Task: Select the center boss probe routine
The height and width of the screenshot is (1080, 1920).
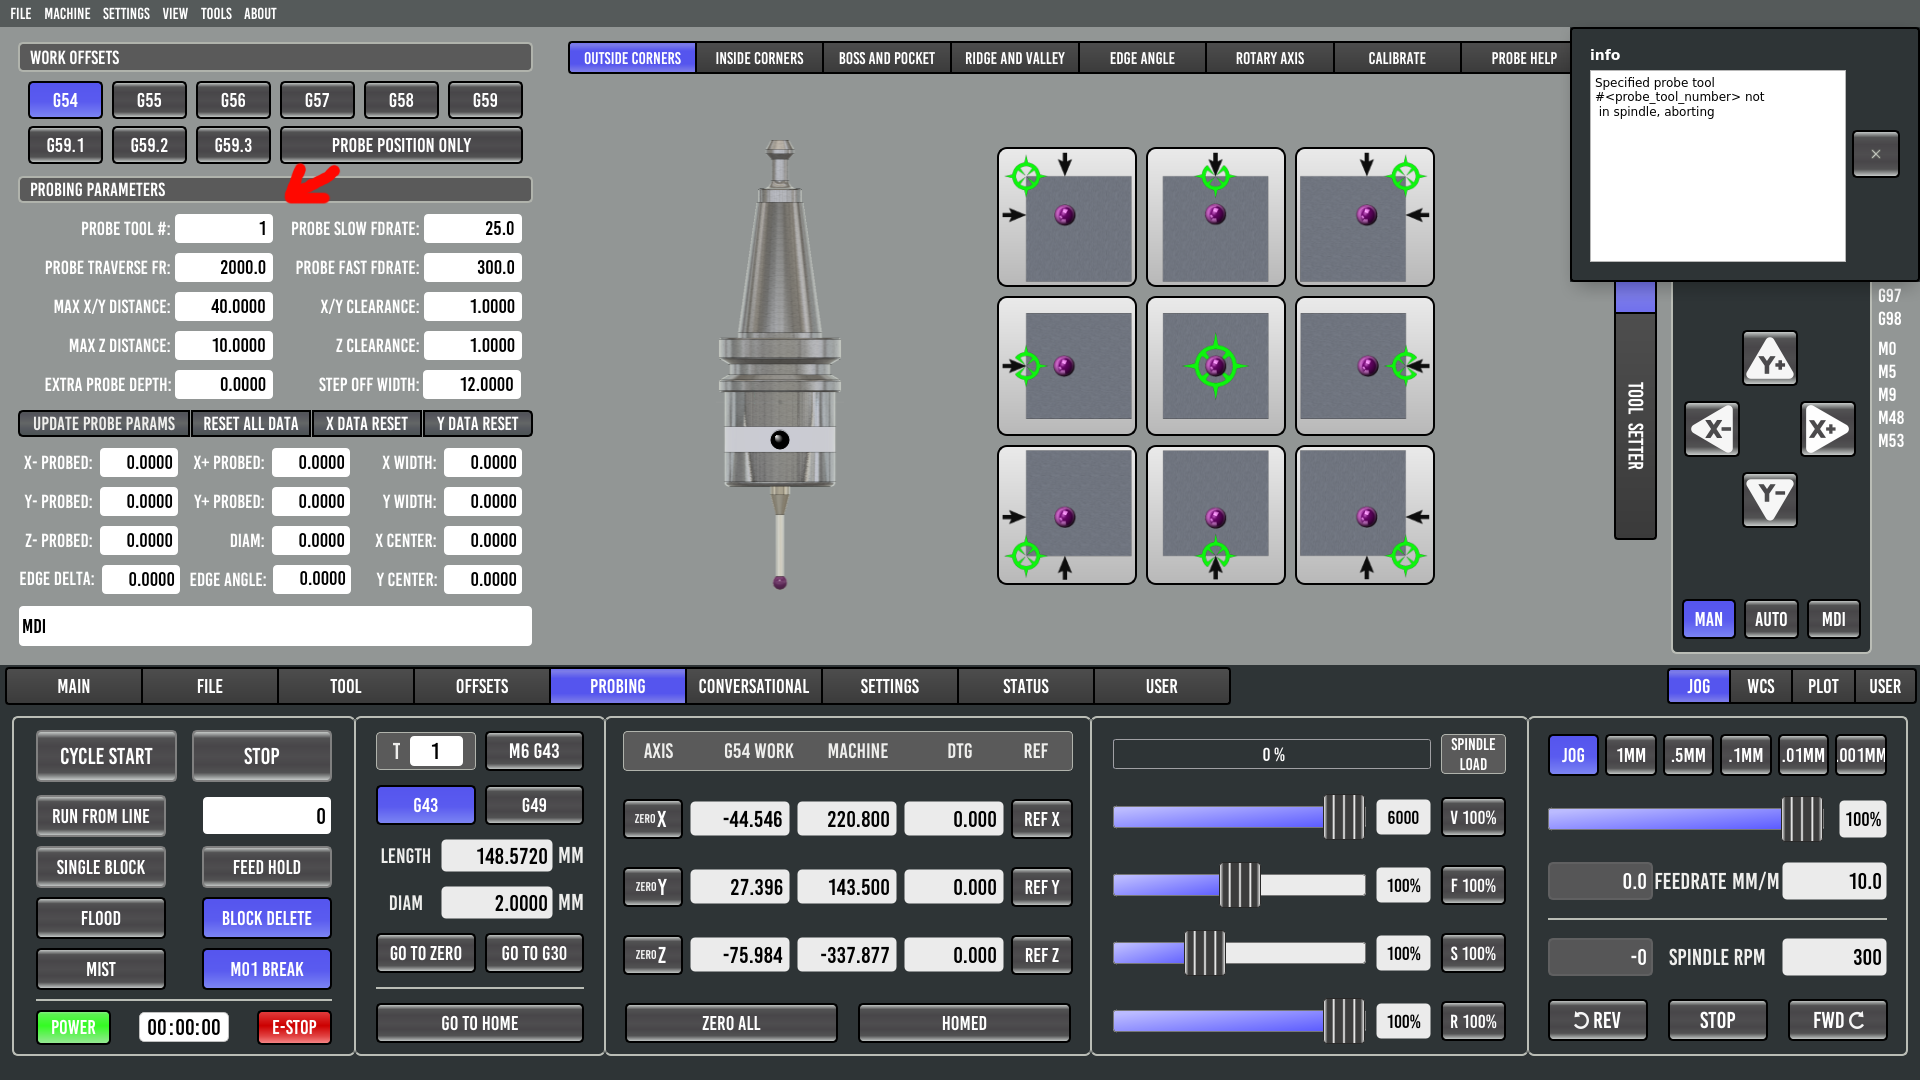Action: tap(1215, 366)
